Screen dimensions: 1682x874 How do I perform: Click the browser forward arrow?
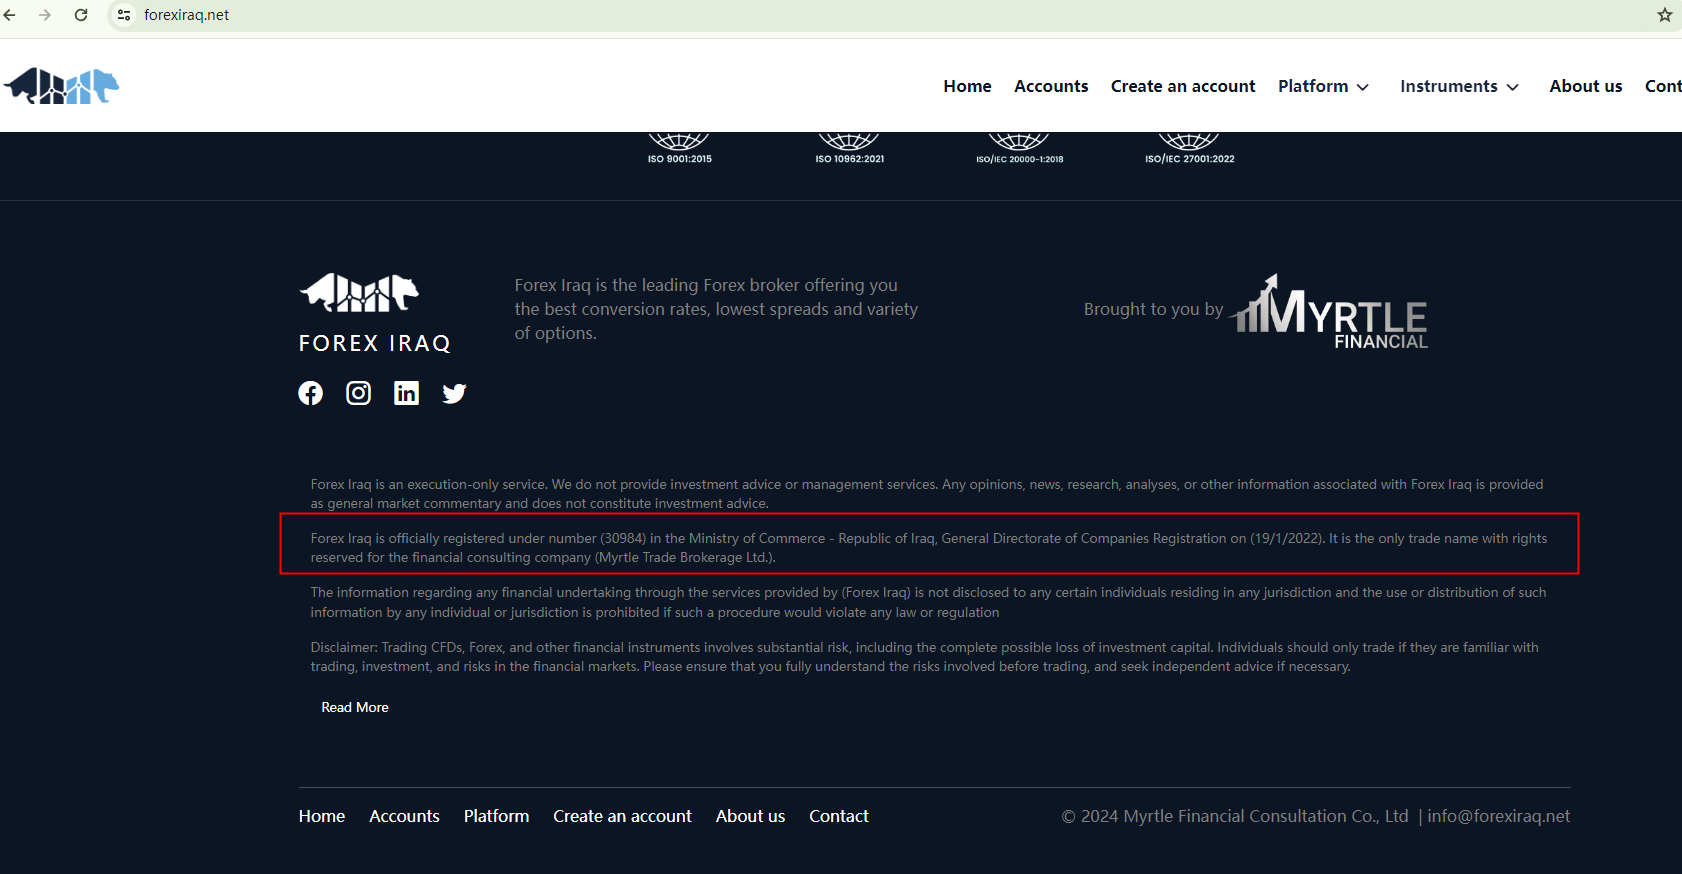45,15
